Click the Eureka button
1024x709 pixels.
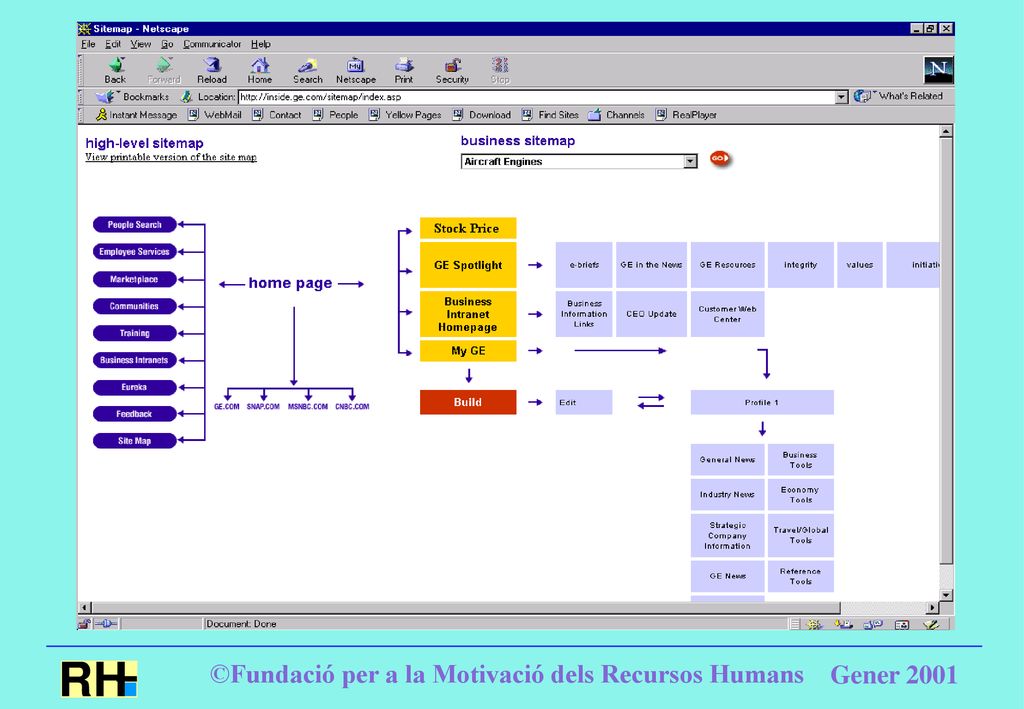pyautogui.click(x=135, y=387)
